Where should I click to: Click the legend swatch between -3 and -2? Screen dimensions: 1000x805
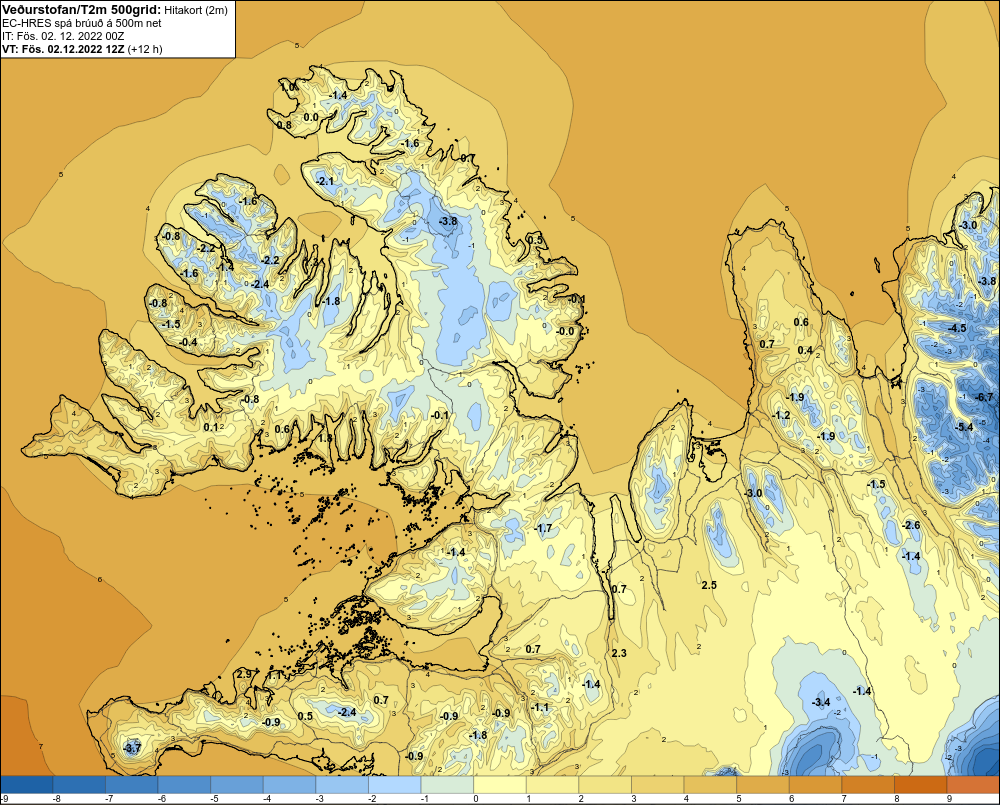point(342,784)
